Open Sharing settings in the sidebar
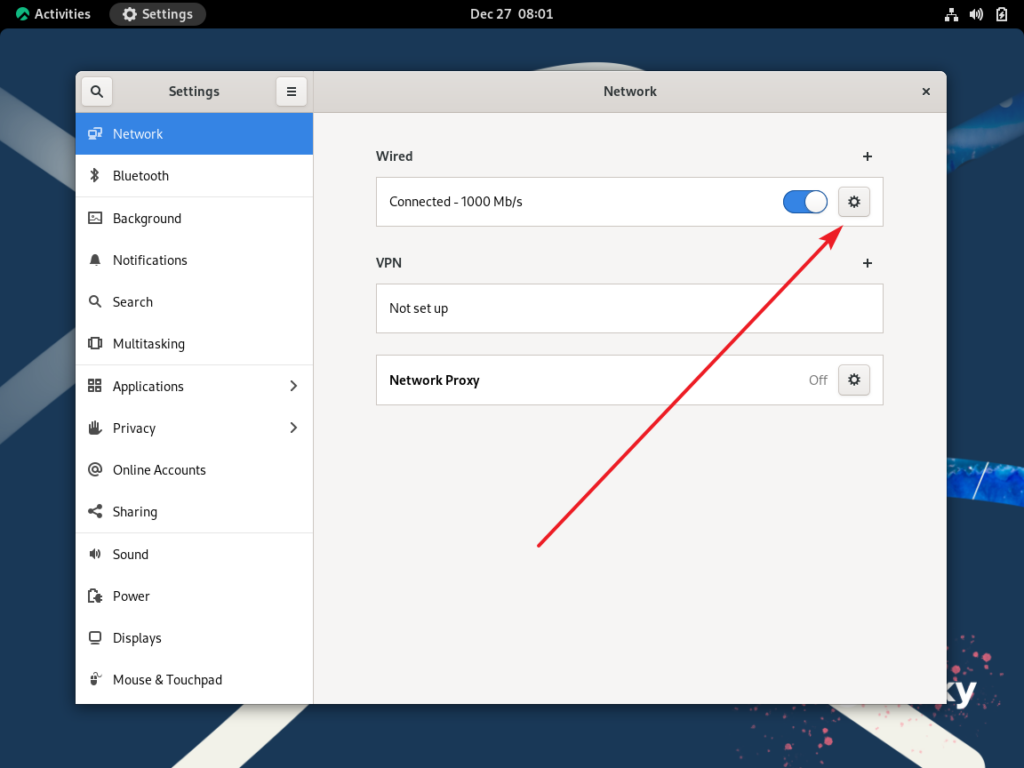 [94, 511]
